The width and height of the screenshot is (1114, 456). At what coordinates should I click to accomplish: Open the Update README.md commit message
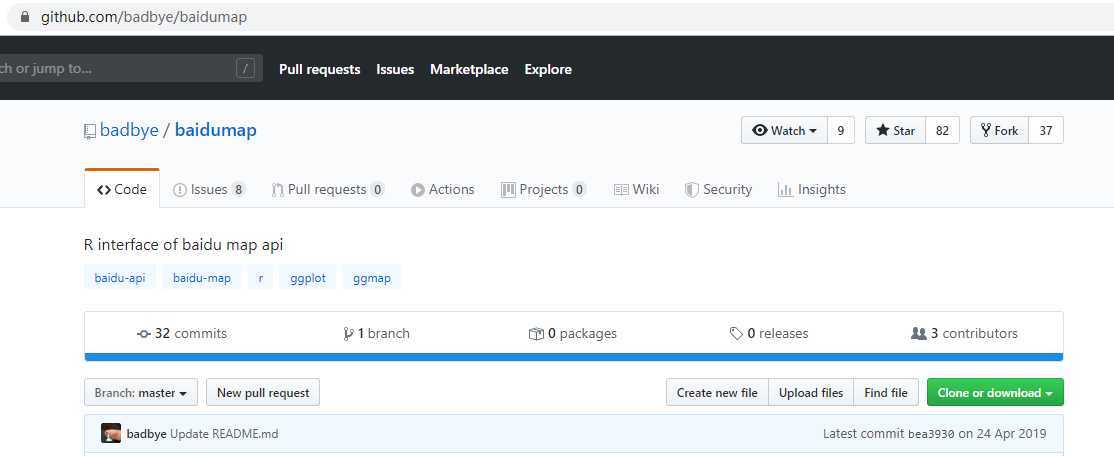[224, 433]
